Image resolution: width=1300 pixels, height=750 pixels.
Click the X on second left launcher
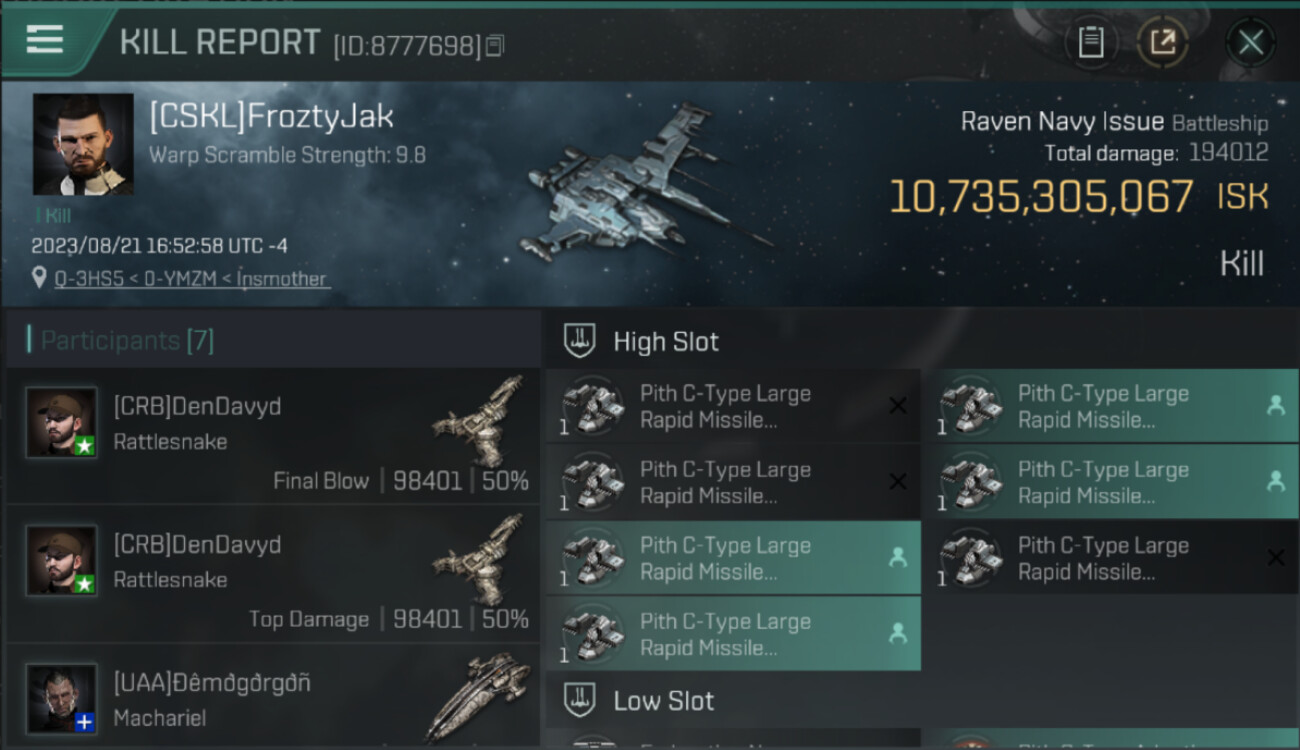click(x=898, y=482)
